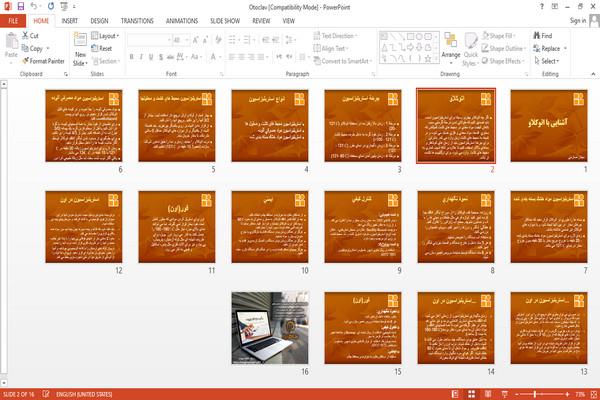Click spell check icon in status bar

[x=46, y=394]
